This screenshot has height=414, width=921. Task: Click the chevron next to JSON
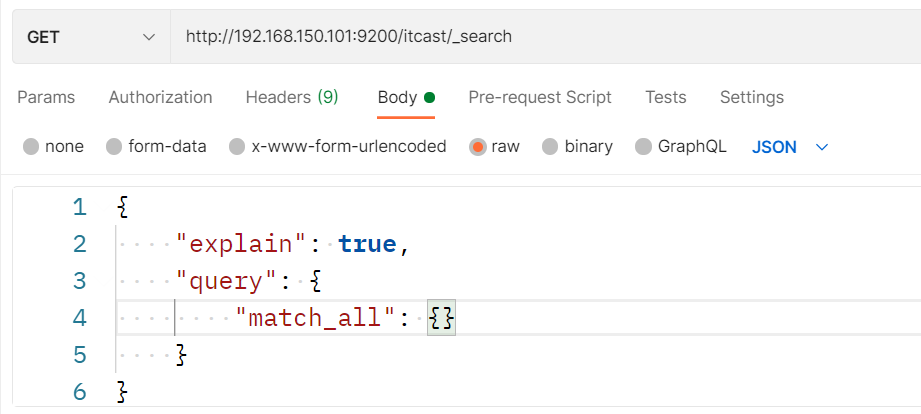[x=822, y=147]
